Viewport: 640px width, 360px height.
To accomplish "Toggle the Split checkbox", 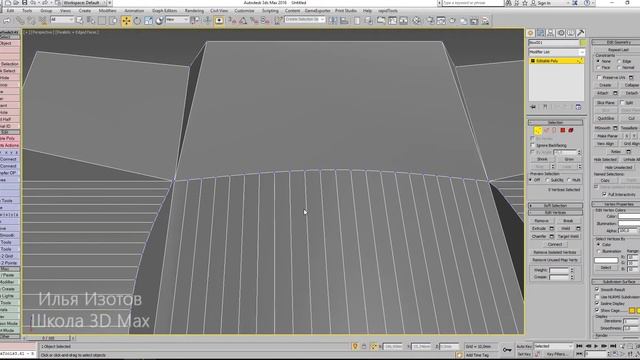I will point(622,102).
